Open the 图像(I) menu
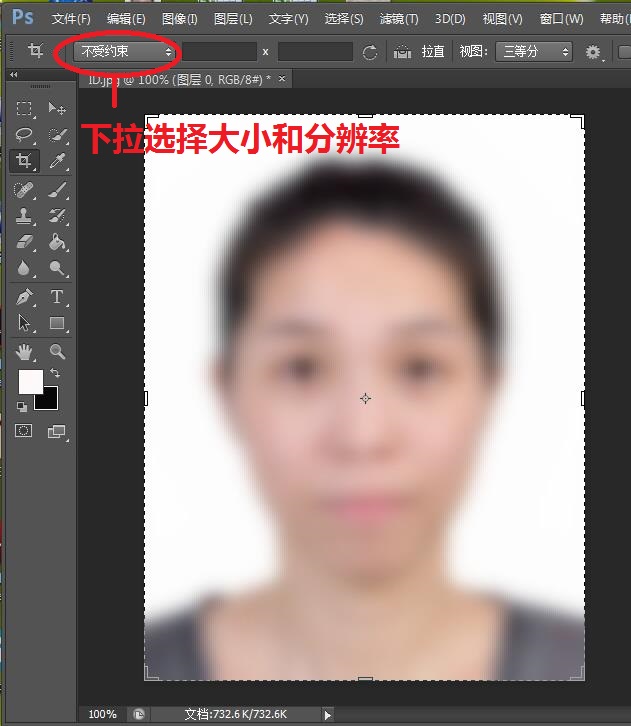The image size is (631, 726). tap(180, 19)
